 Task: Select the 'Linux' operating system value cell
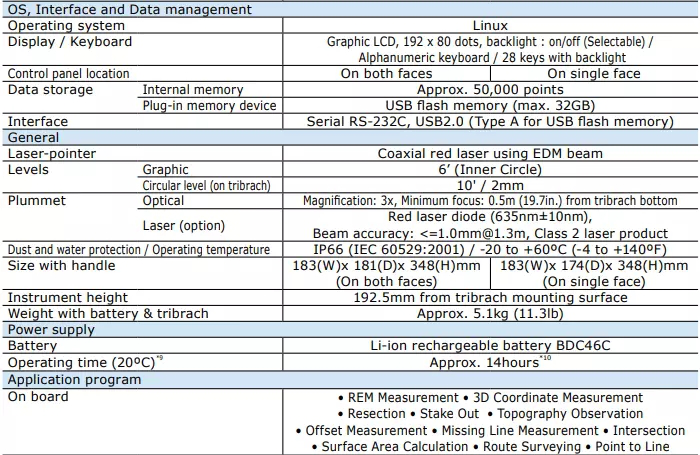pyautogui.click(x=489, y=25)
